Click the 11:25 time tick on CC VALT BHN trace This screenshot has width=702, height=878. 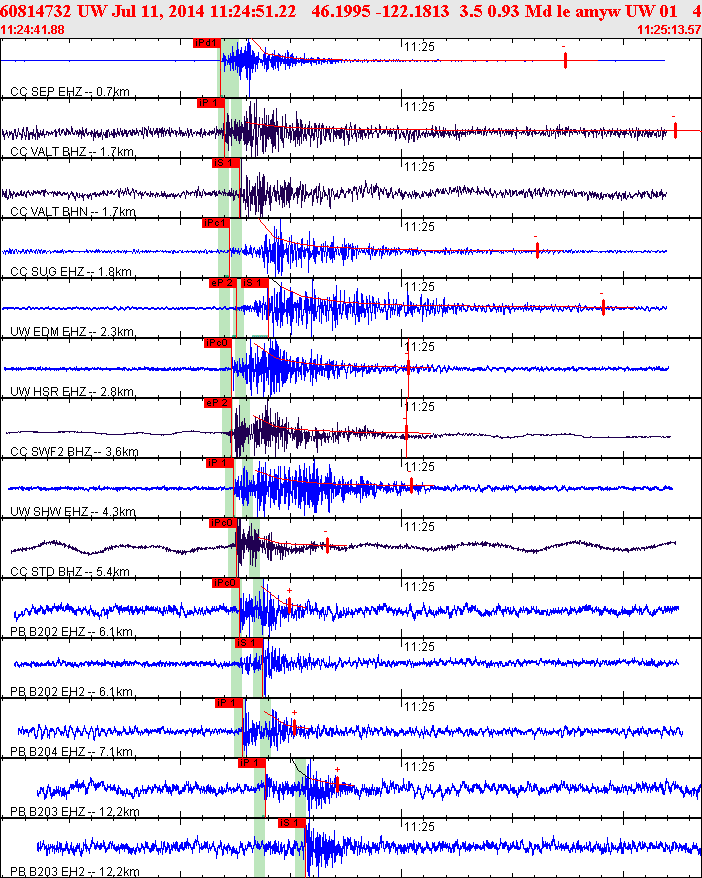point(419,166)
